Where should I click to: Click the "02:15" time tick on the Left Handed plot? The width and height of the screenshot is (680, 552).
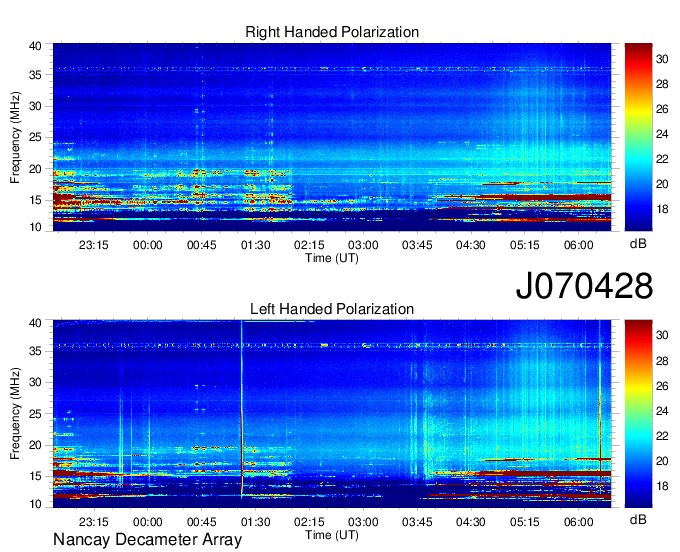pyautogui.click(x=309, y=522)
